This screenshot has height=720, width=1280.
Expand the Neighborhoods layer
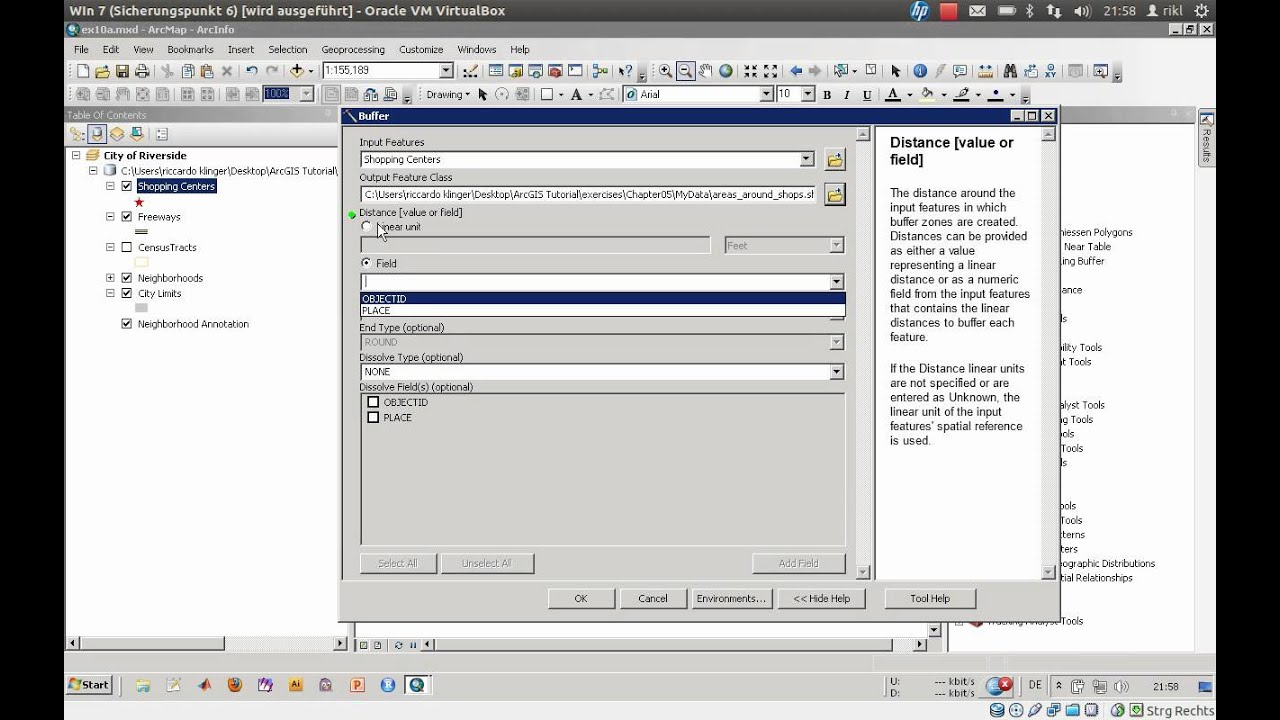110,278
